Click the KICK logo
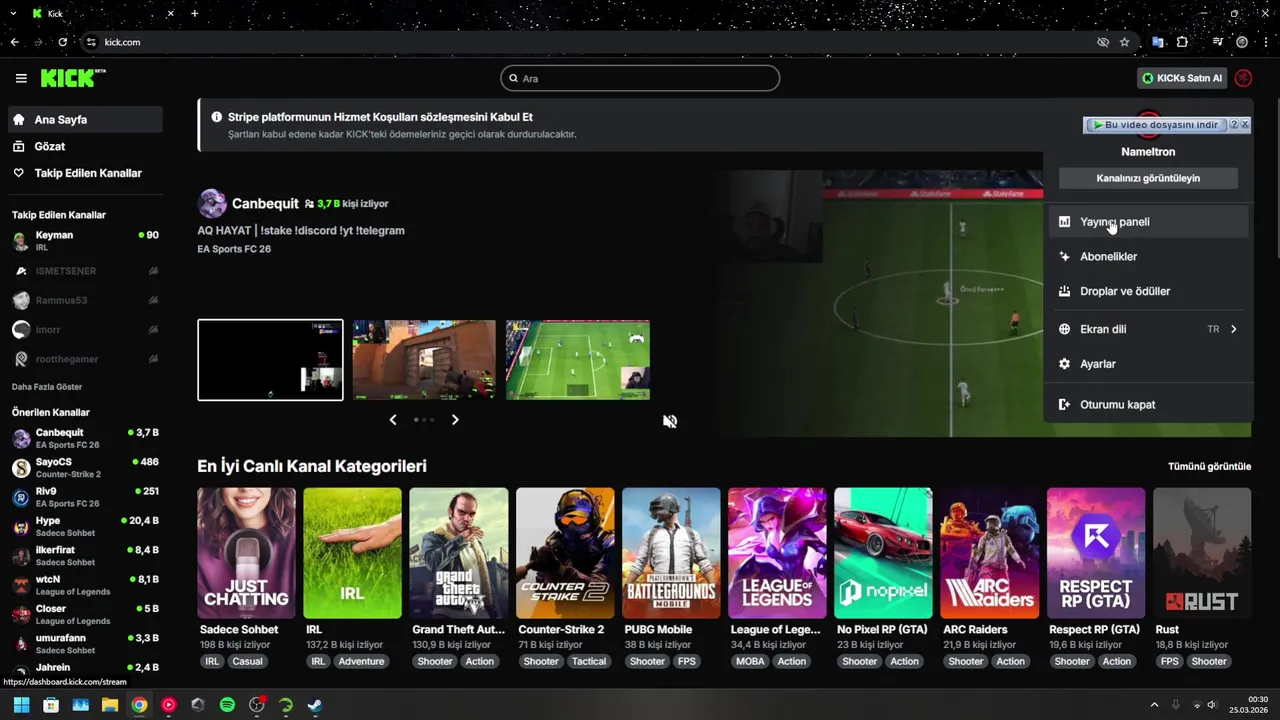The width and height of the screenshot is (1280, 720). (x=73, y=78)
